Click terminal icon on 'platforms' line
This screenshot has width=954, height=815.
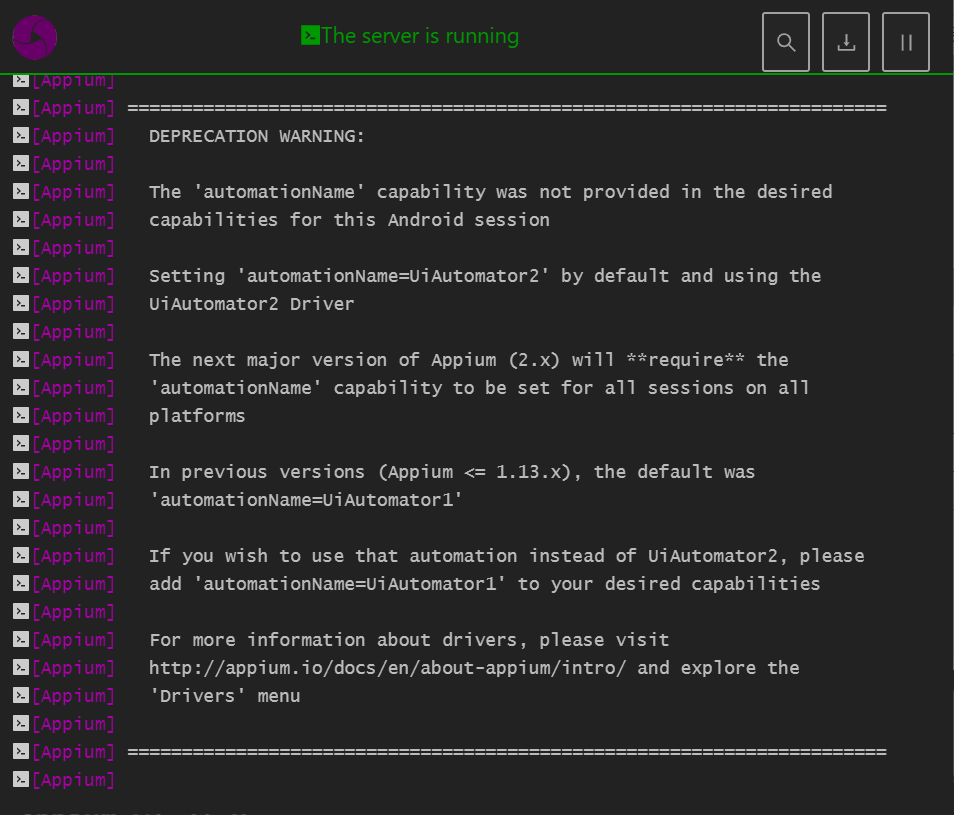tap(21, 415)
